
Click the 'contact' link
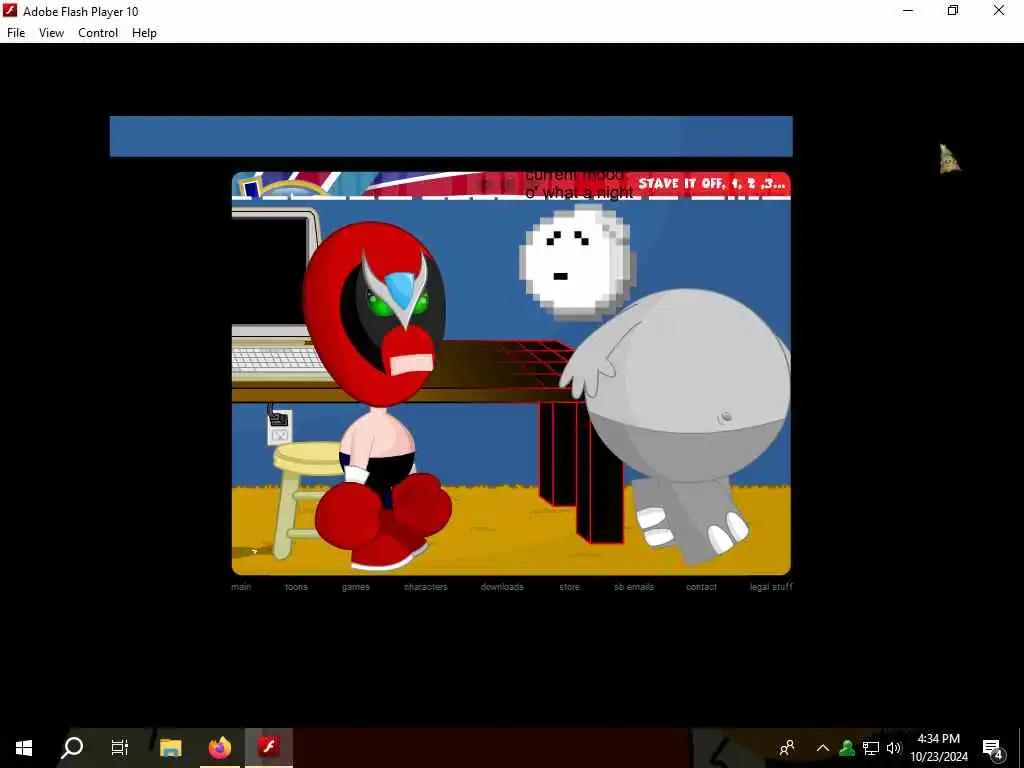pyautogui.click(x=701, y=586)
